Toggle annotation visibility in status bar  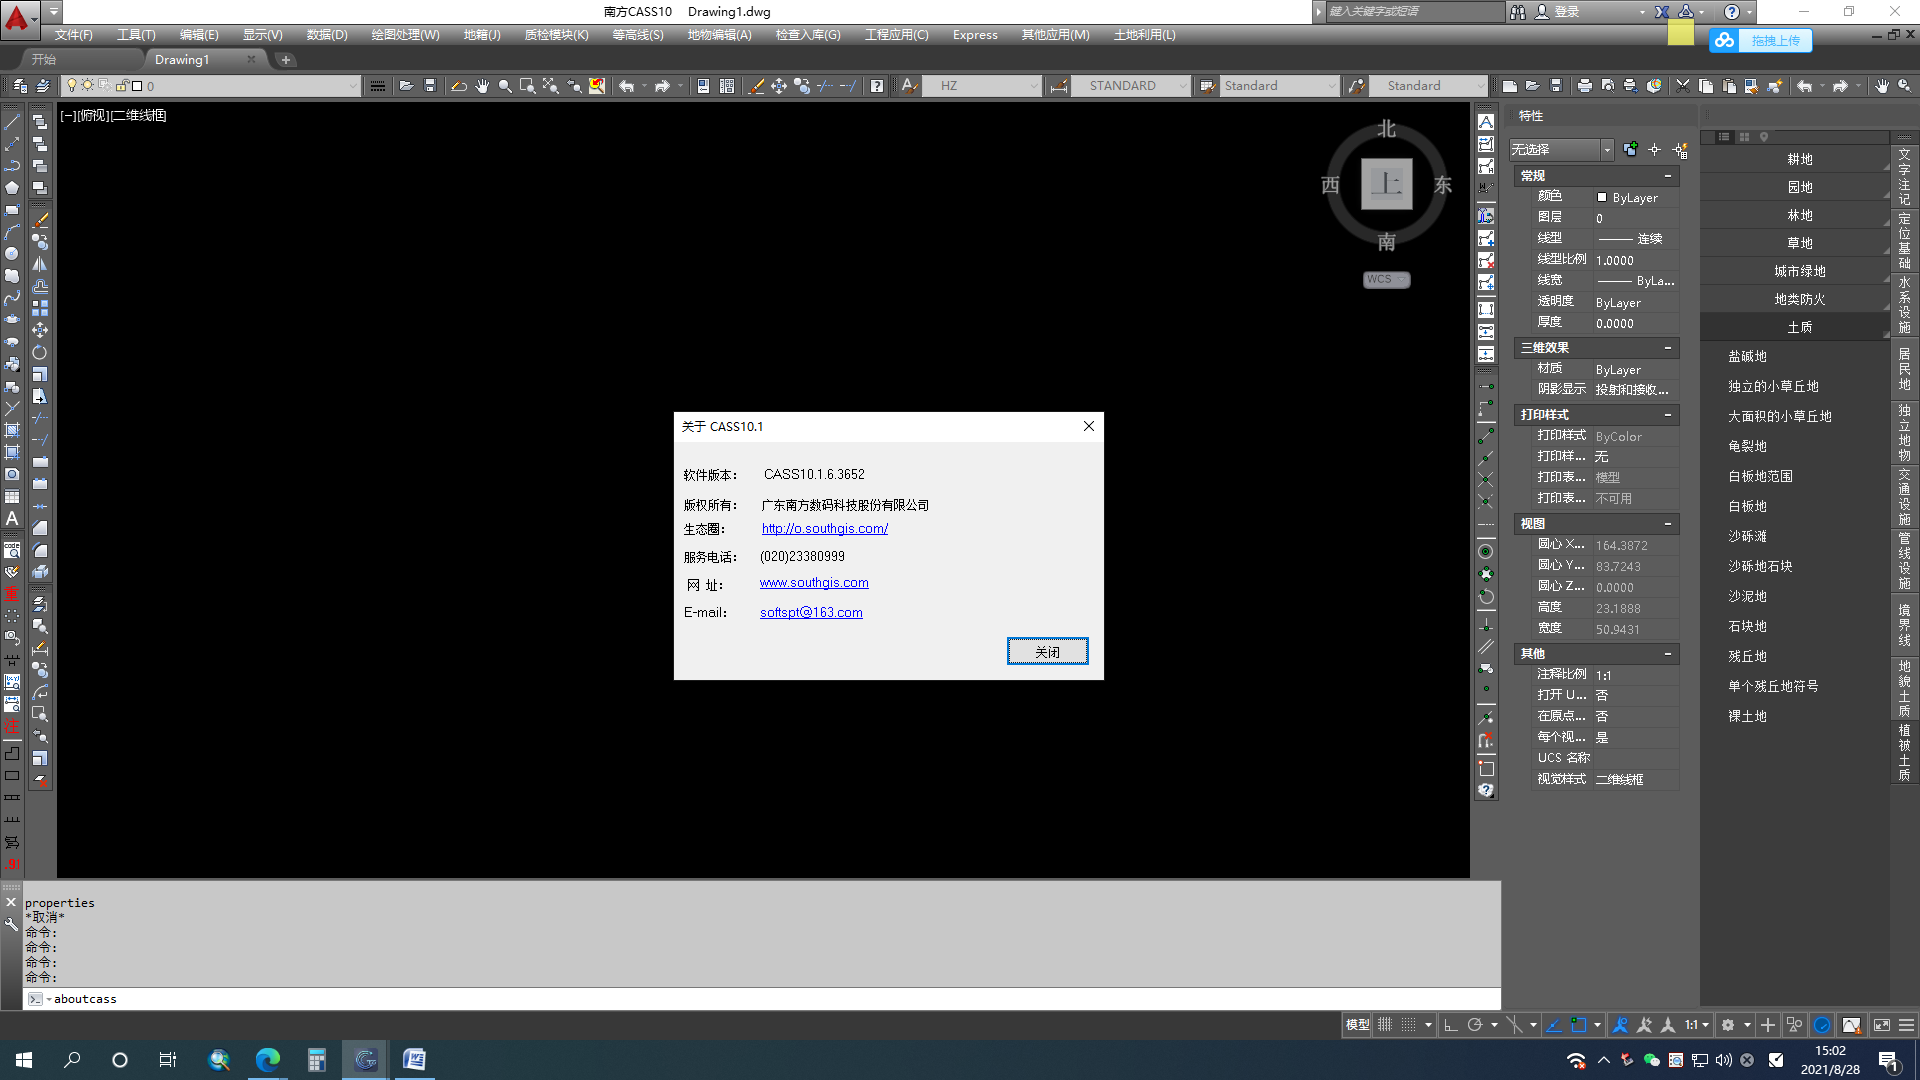pyautogui.click(x=1620, y=1025)
